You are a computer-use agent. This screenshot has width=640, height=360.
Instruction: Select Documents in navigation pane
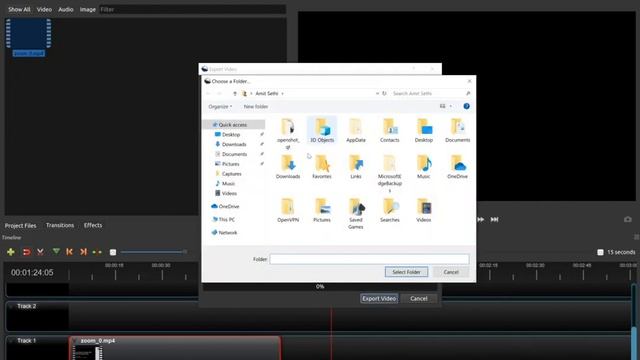(x=233, y=154)
